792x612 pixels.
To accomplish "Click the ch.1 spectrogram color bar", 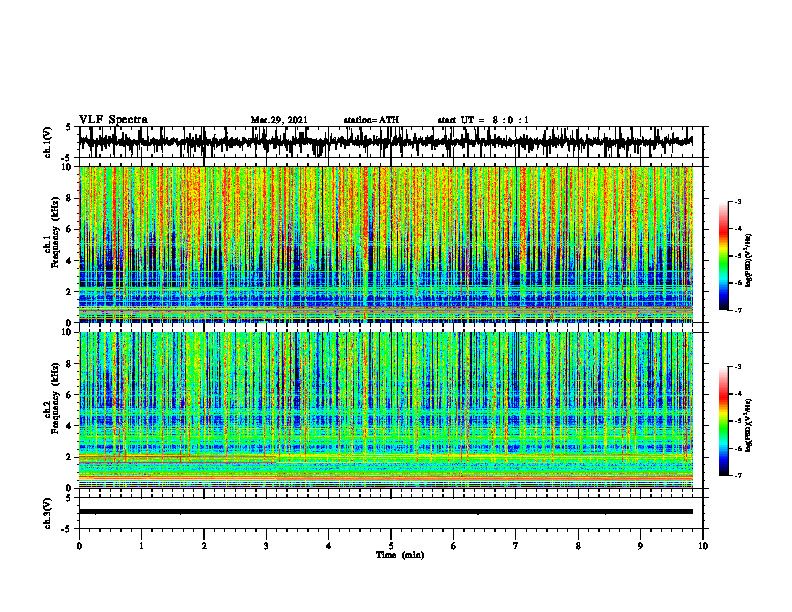I will pos(724,256).
